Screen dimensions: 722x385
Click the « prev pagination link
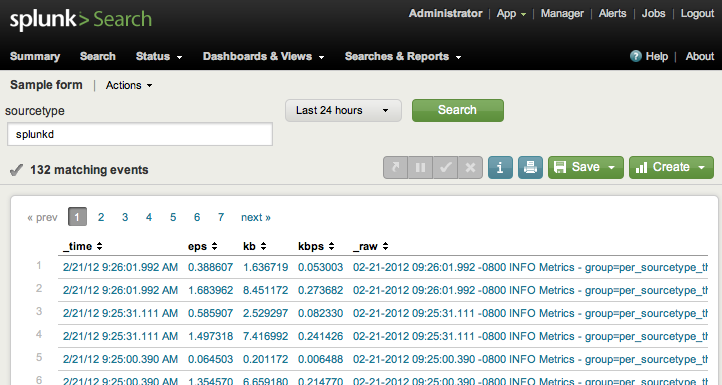[x=42, y=217]
